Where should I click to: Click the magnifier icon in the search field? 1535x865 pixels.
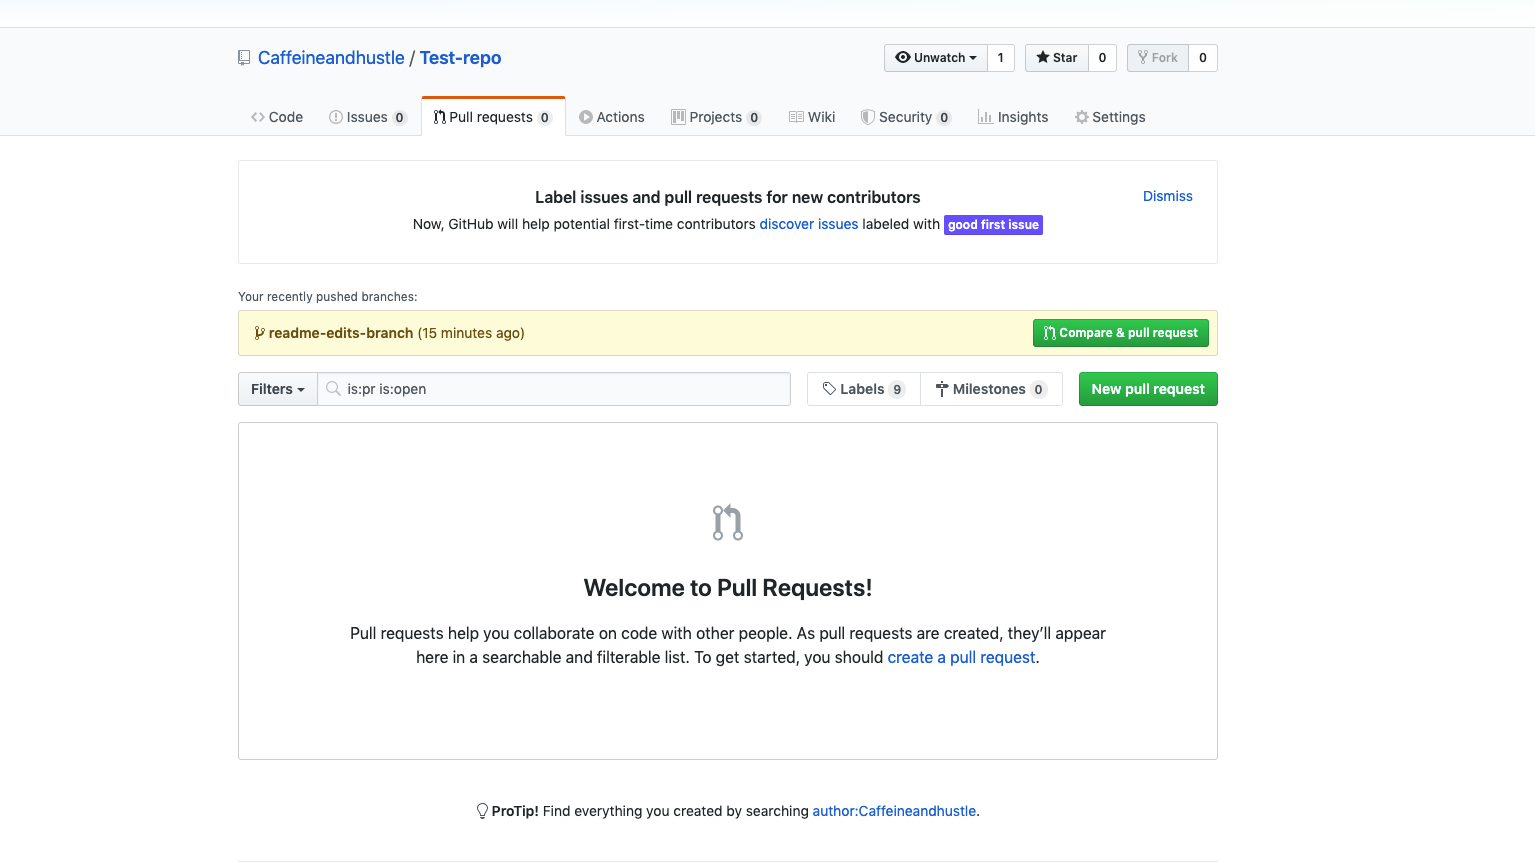(334, 388)
